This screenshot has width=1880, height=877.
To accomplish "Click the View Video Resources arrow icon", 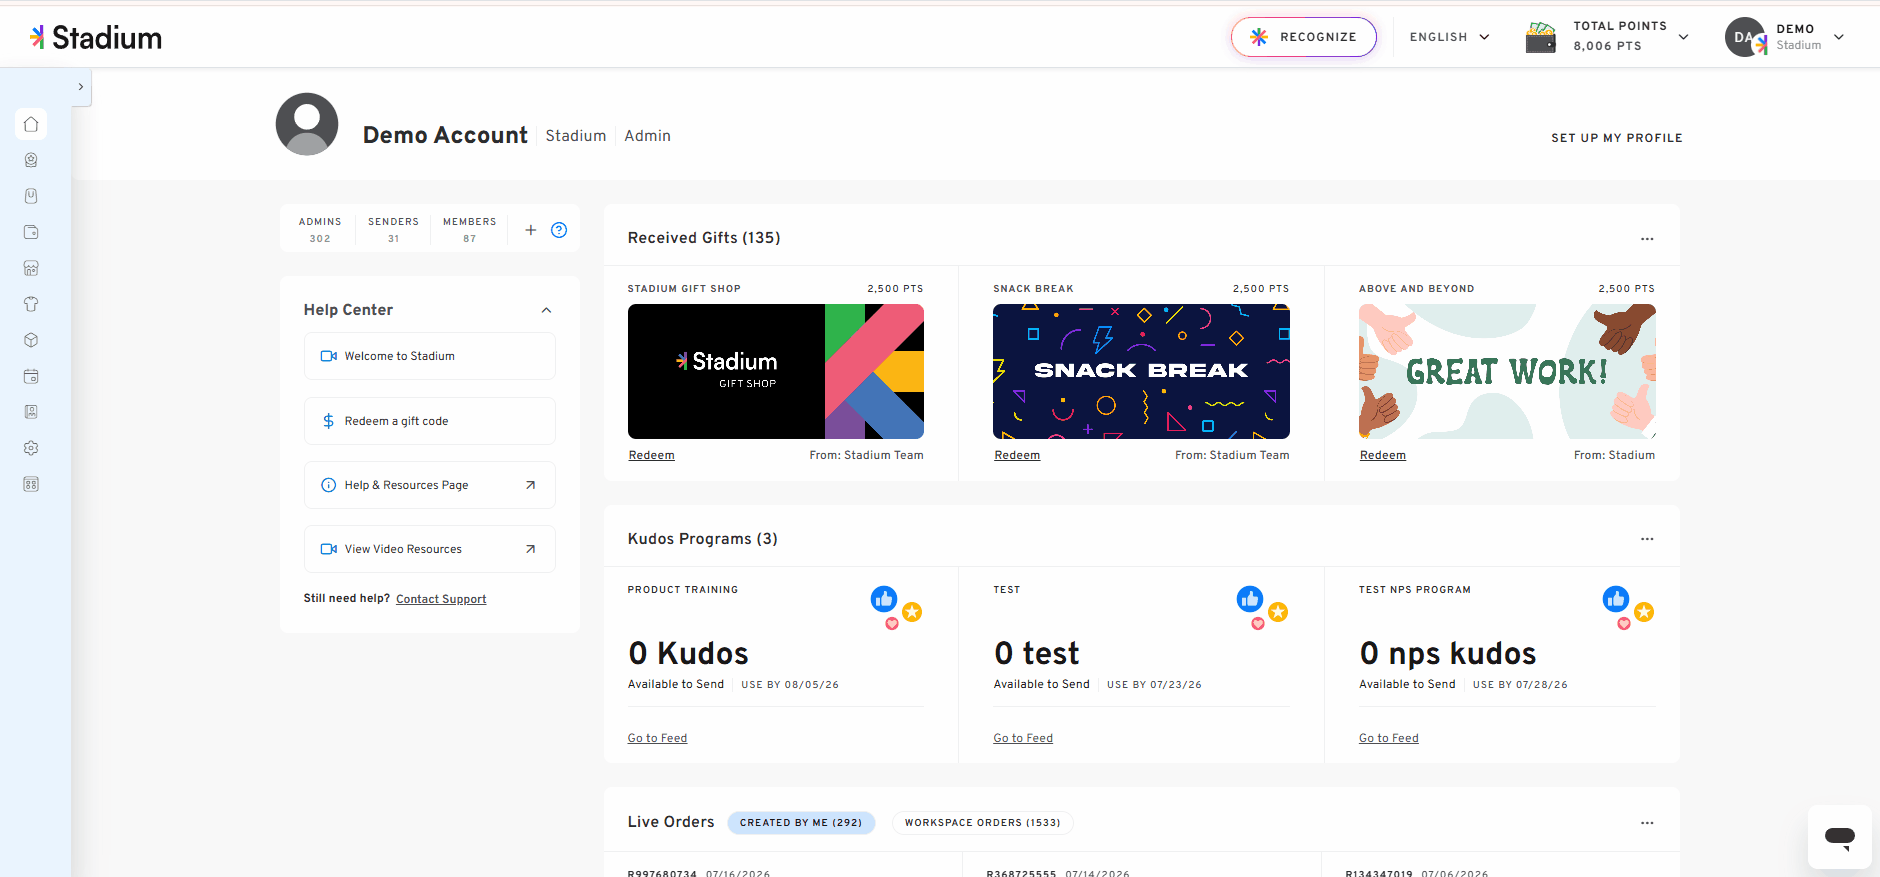I will pyautogui.click(x=530, y=549).
